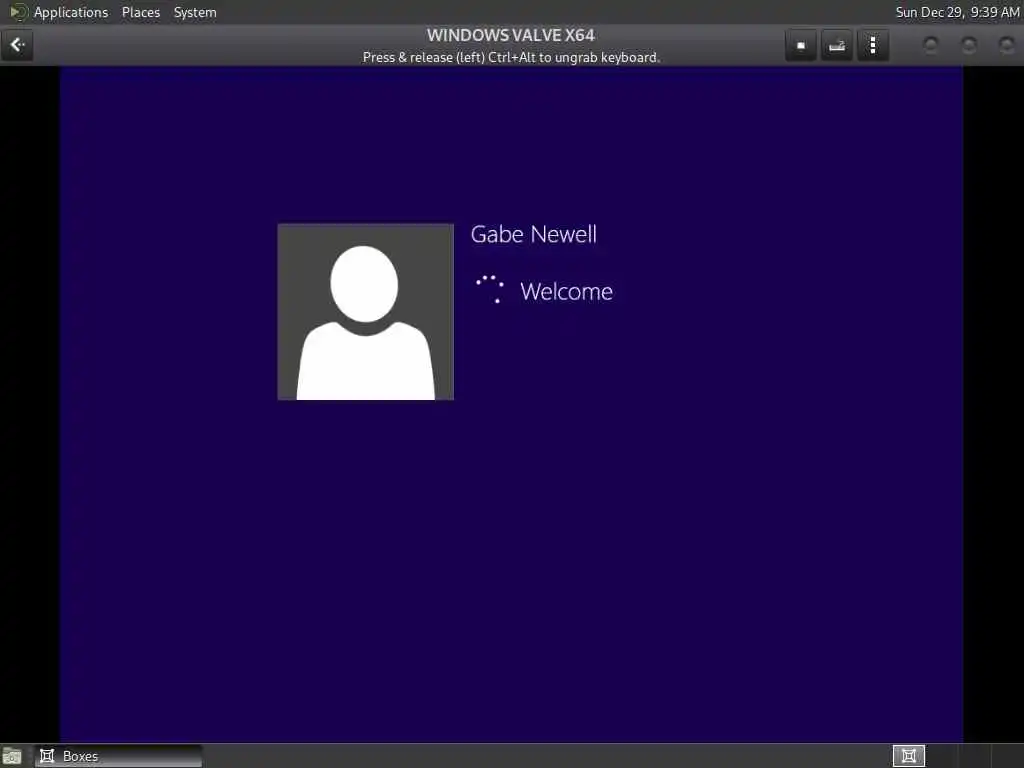Image resolution: width=1024 pixels, height=768 pixels.
Task: Click the workspace switcher icon in bottom panel
Action: point(908,756)
